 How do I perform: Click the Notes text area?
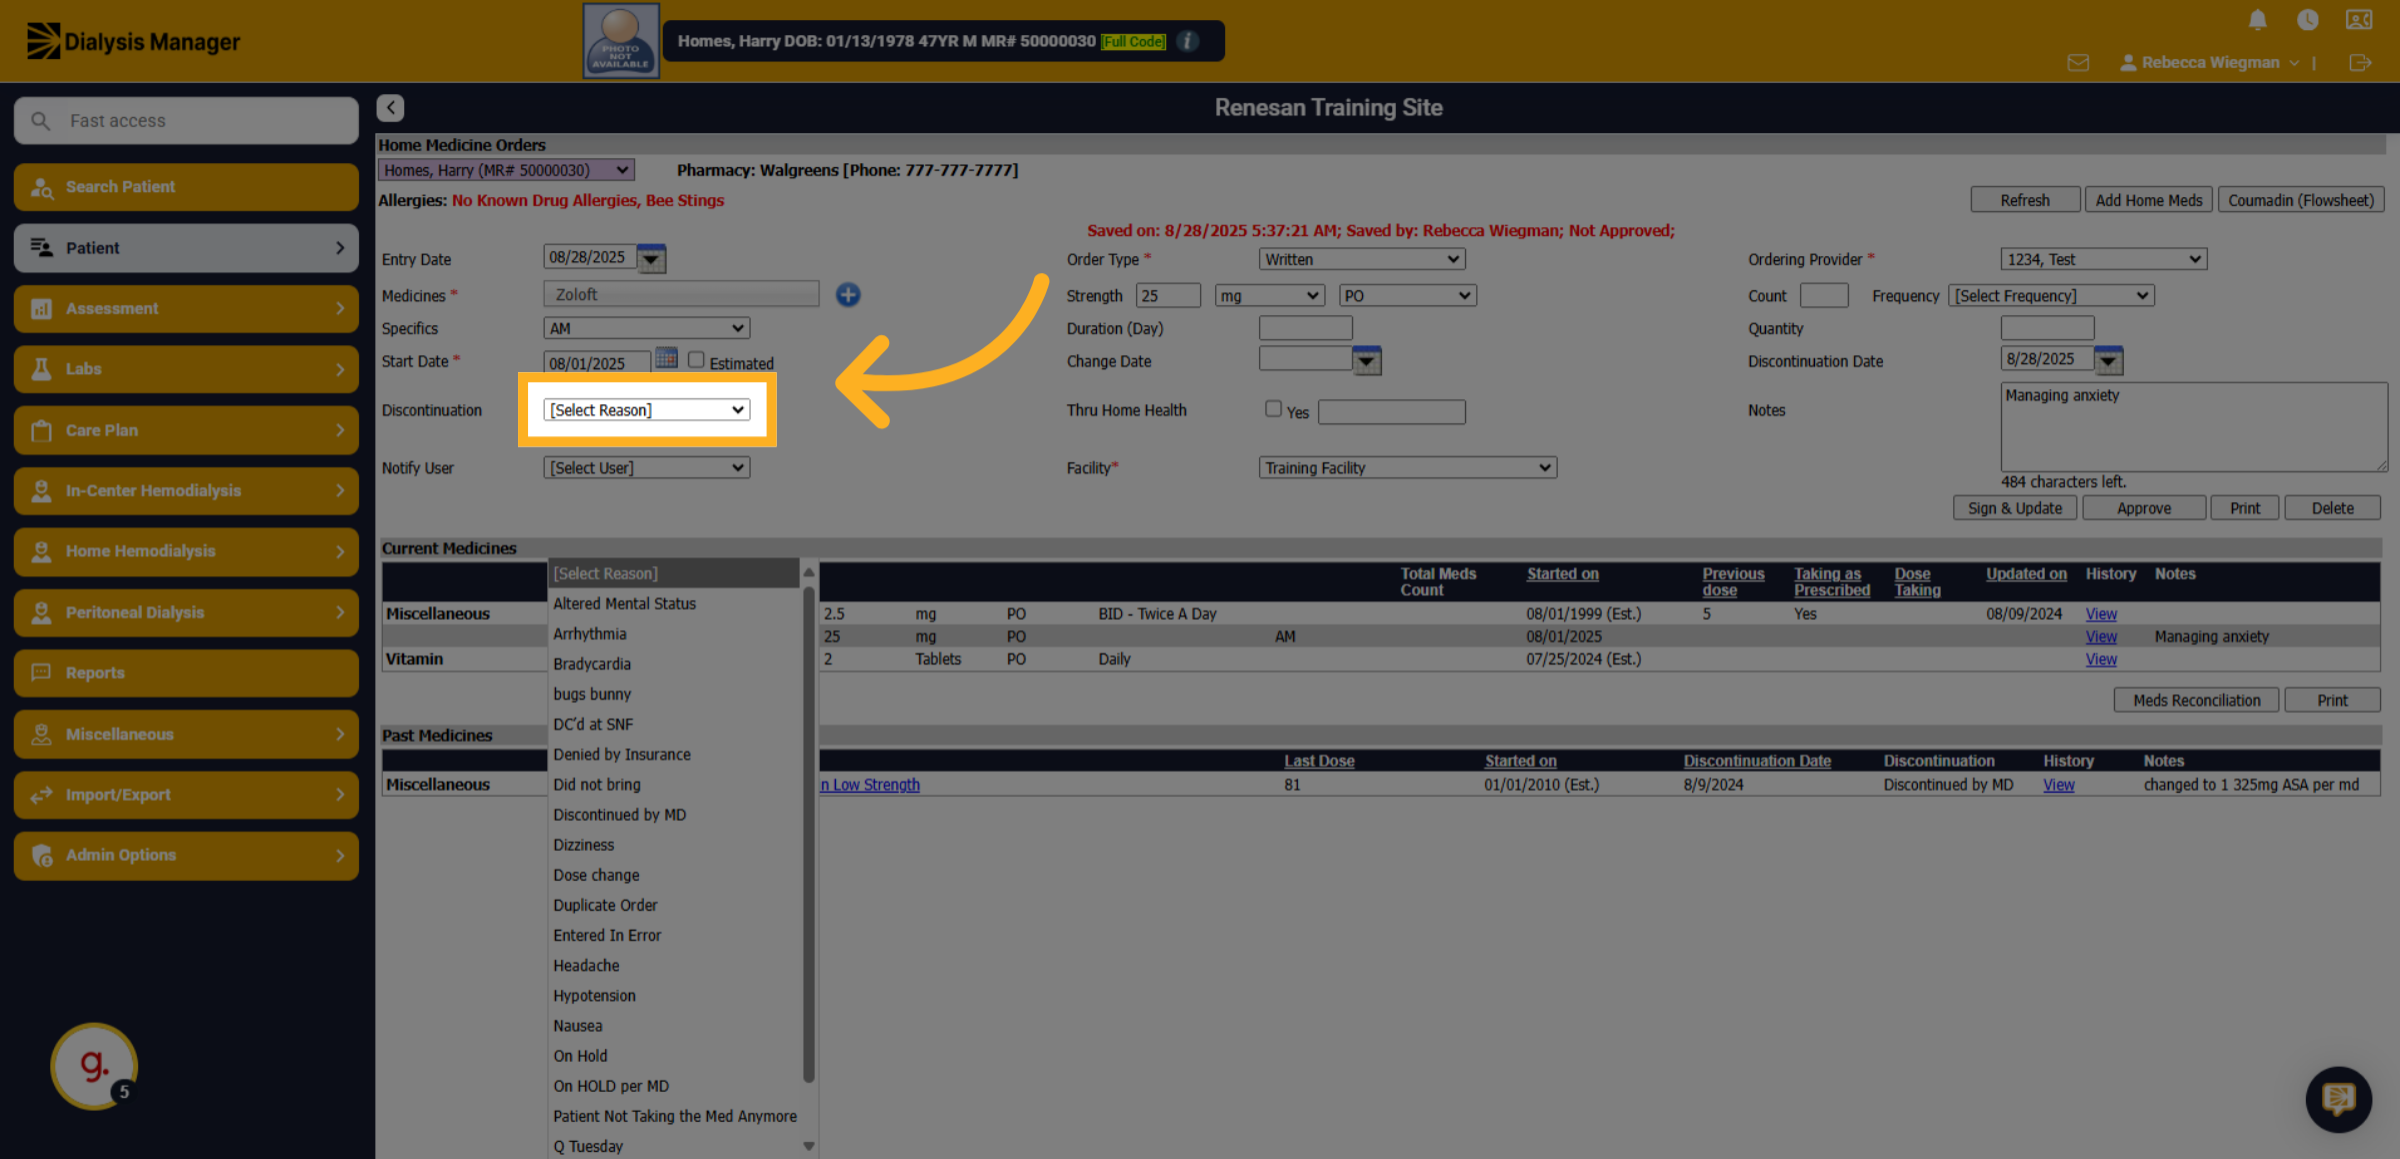pyautogui.click(x=2194, y=427)
